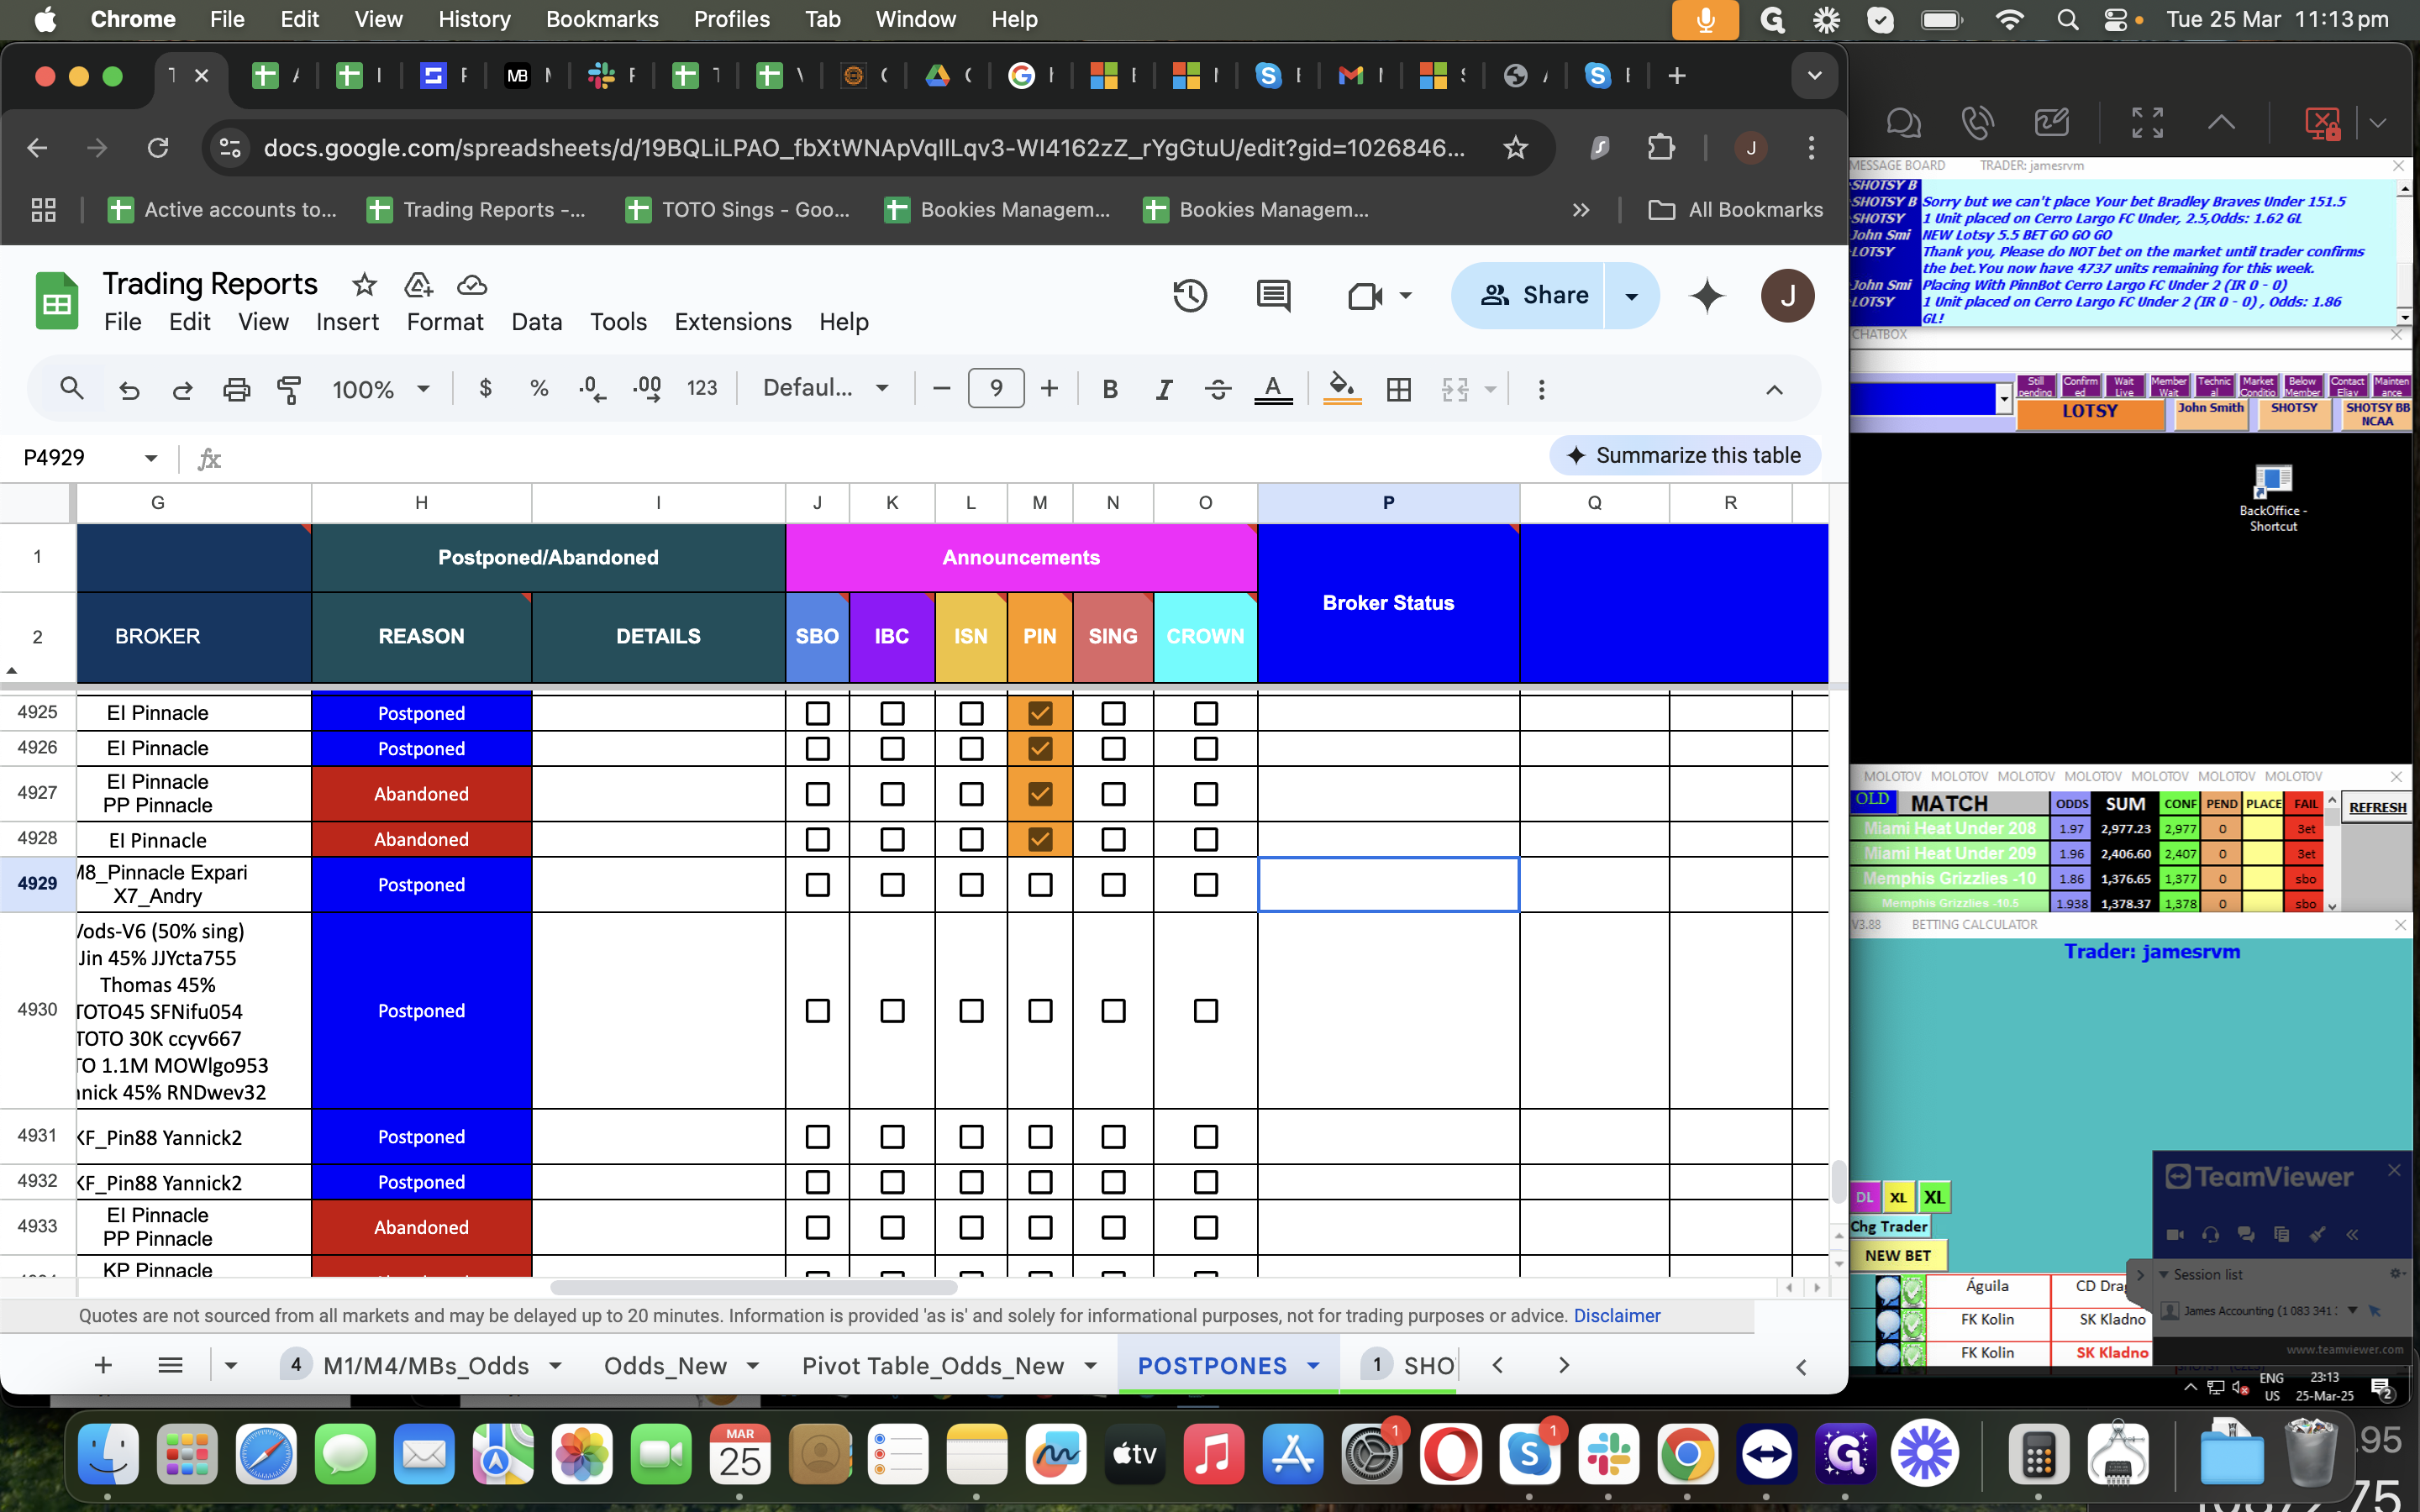Viewport: 2420px width, 1512px height.
Task: Check the IBC checkbox in row 4927
Action: (x=892, y=794)
